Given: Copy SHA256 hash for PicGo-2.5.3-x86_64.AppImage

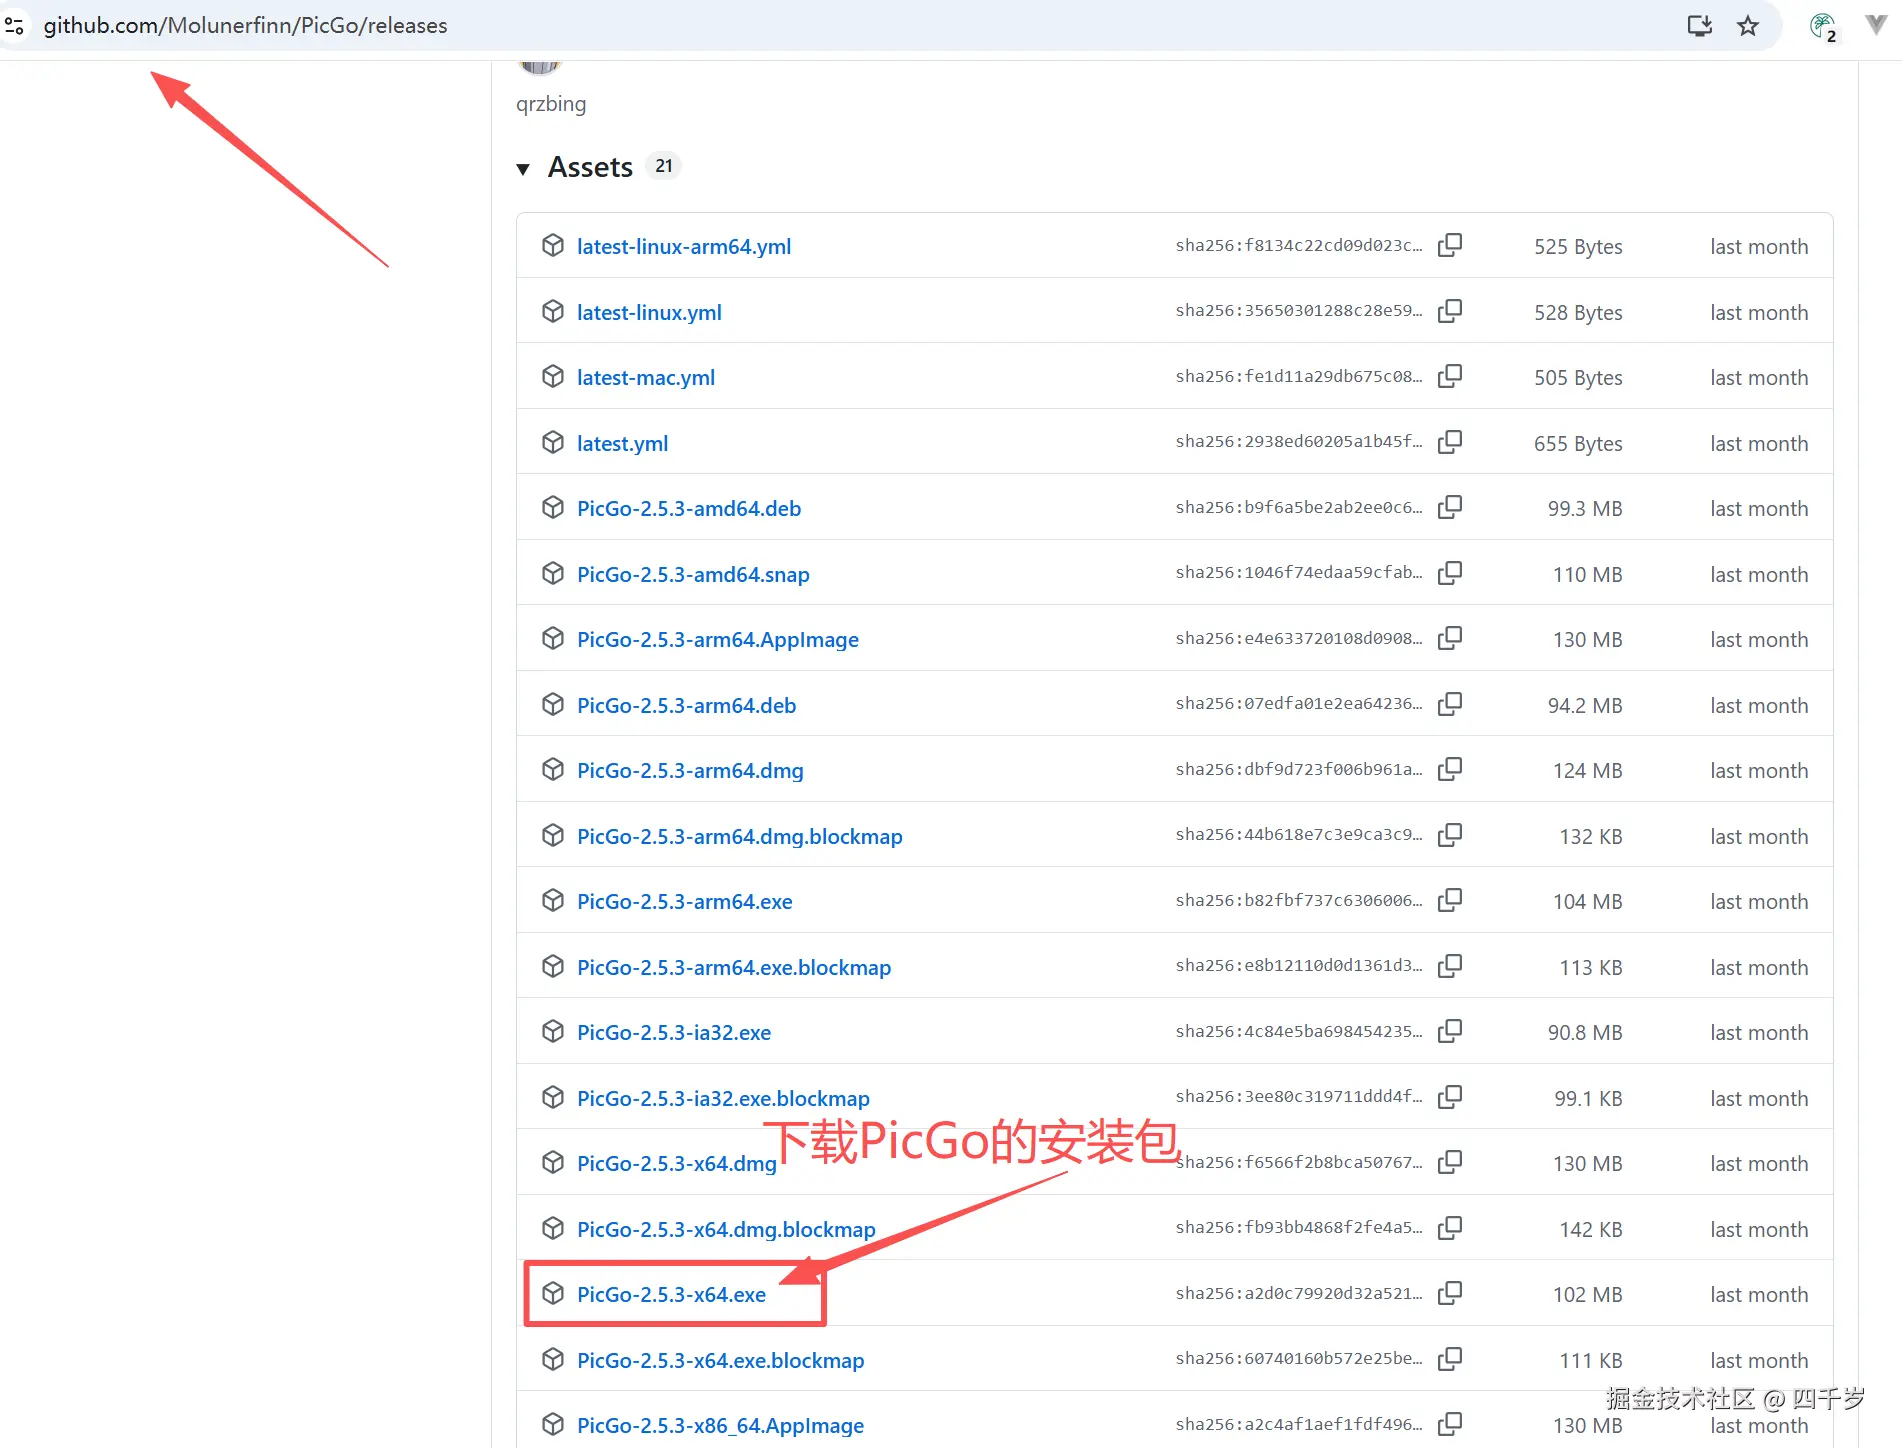Looking at the screenshot, I should [x=1449, y=1425].
